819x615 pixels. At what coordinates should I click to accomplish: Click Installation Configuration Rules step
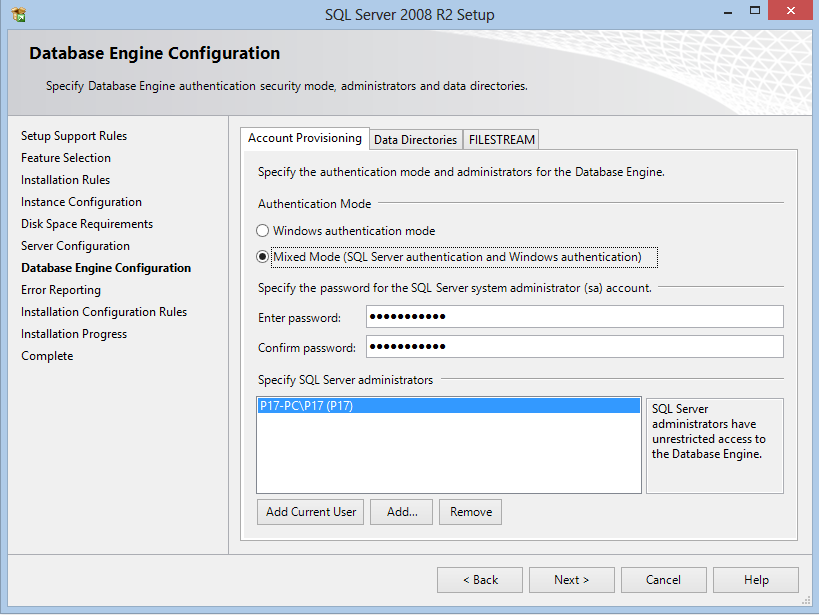(104, 311)
